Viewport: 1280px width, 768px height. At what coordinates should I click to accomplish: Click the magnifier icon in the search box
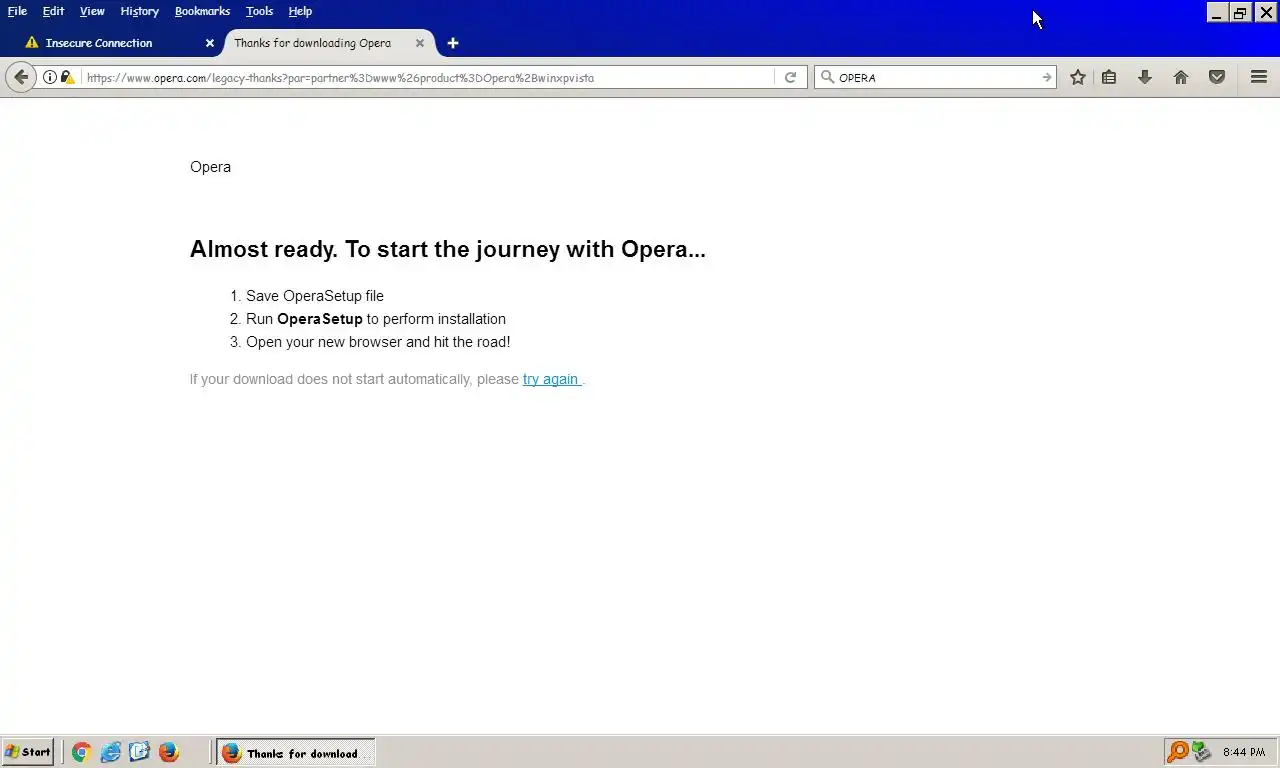point(828,77)
